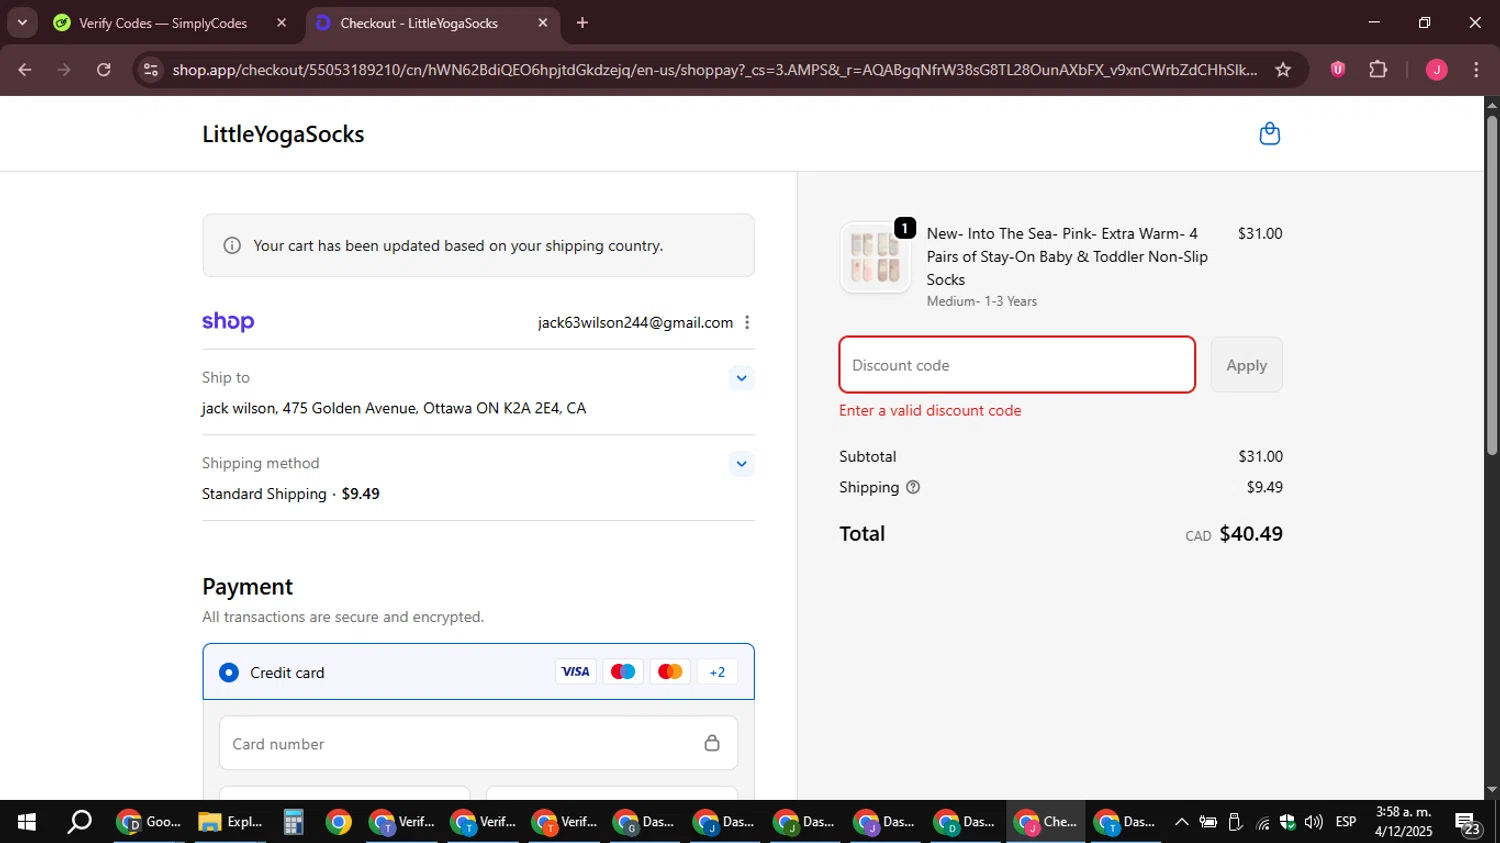Click the address bar URL
The width and height of the screenshot is (1500, 843).
tap(714, 69)
